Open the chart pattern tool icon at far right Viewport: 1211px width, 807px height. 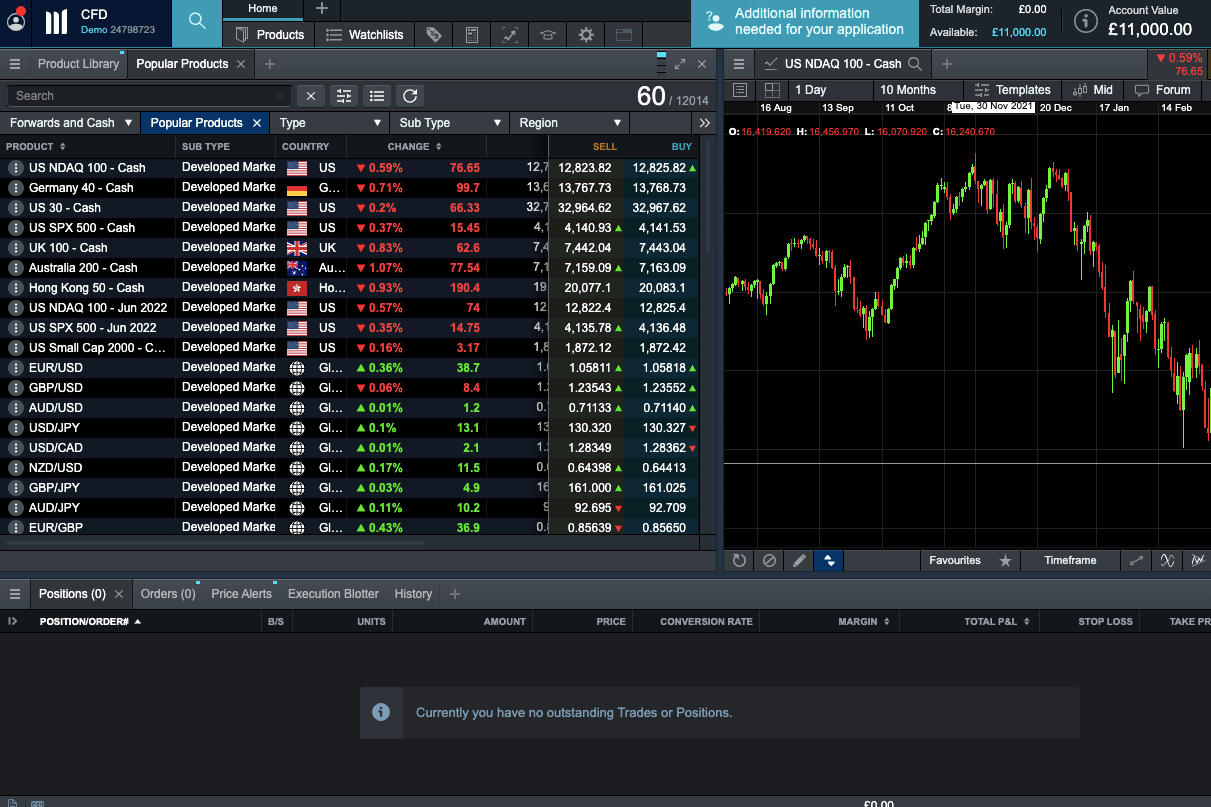tap(1197, 560)
